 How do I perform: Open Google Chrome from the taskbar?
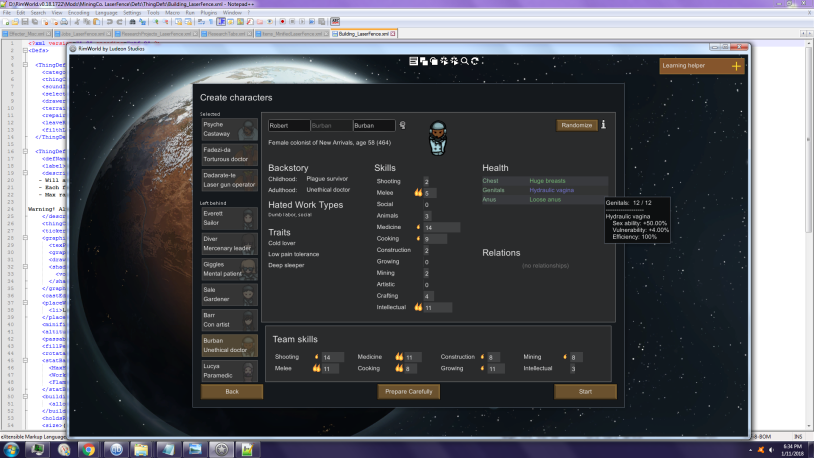(x=88, y=447)
